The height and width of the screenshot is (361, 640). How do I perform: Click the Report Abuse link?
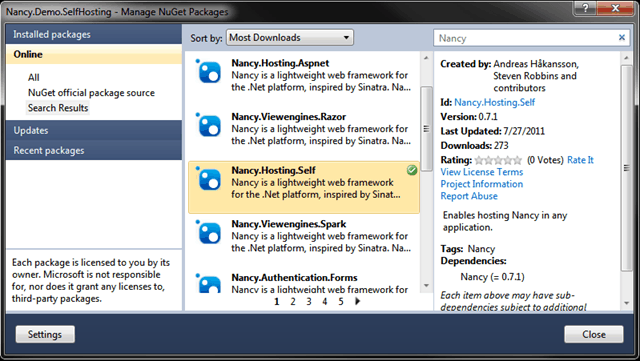coord(469,196)
